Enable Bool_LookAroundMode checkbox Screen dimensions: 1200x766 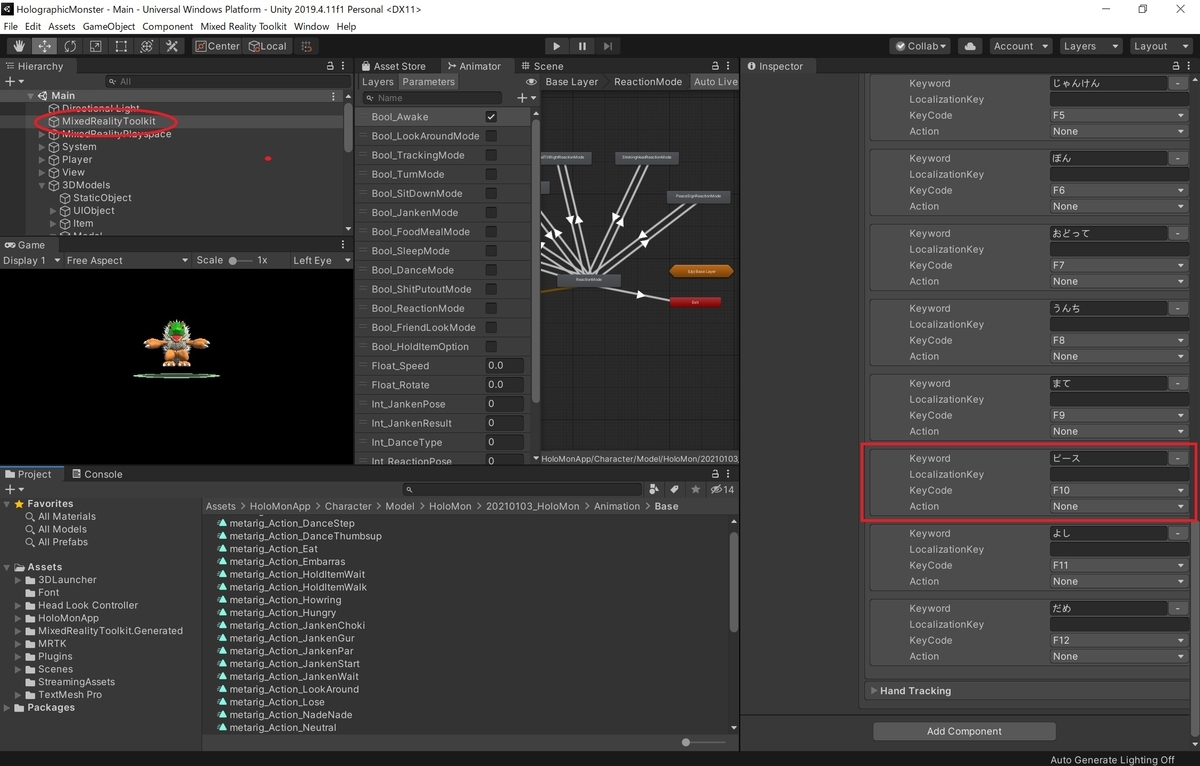[x=491, y=136]
